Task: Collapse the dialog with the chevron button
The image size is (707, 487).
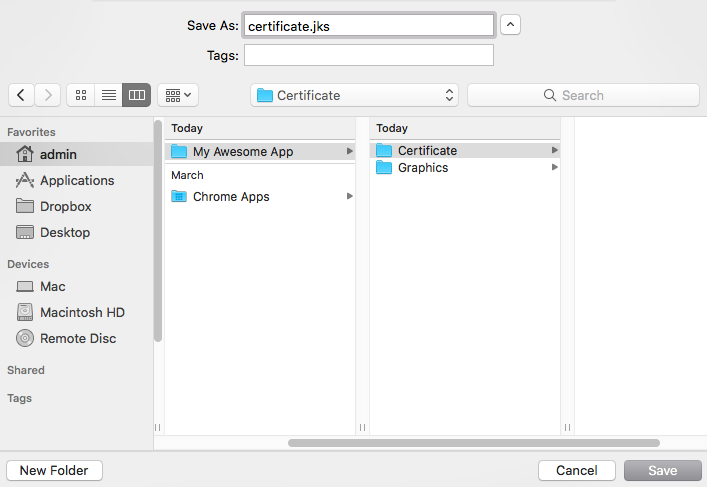Action: pos(510,25)
